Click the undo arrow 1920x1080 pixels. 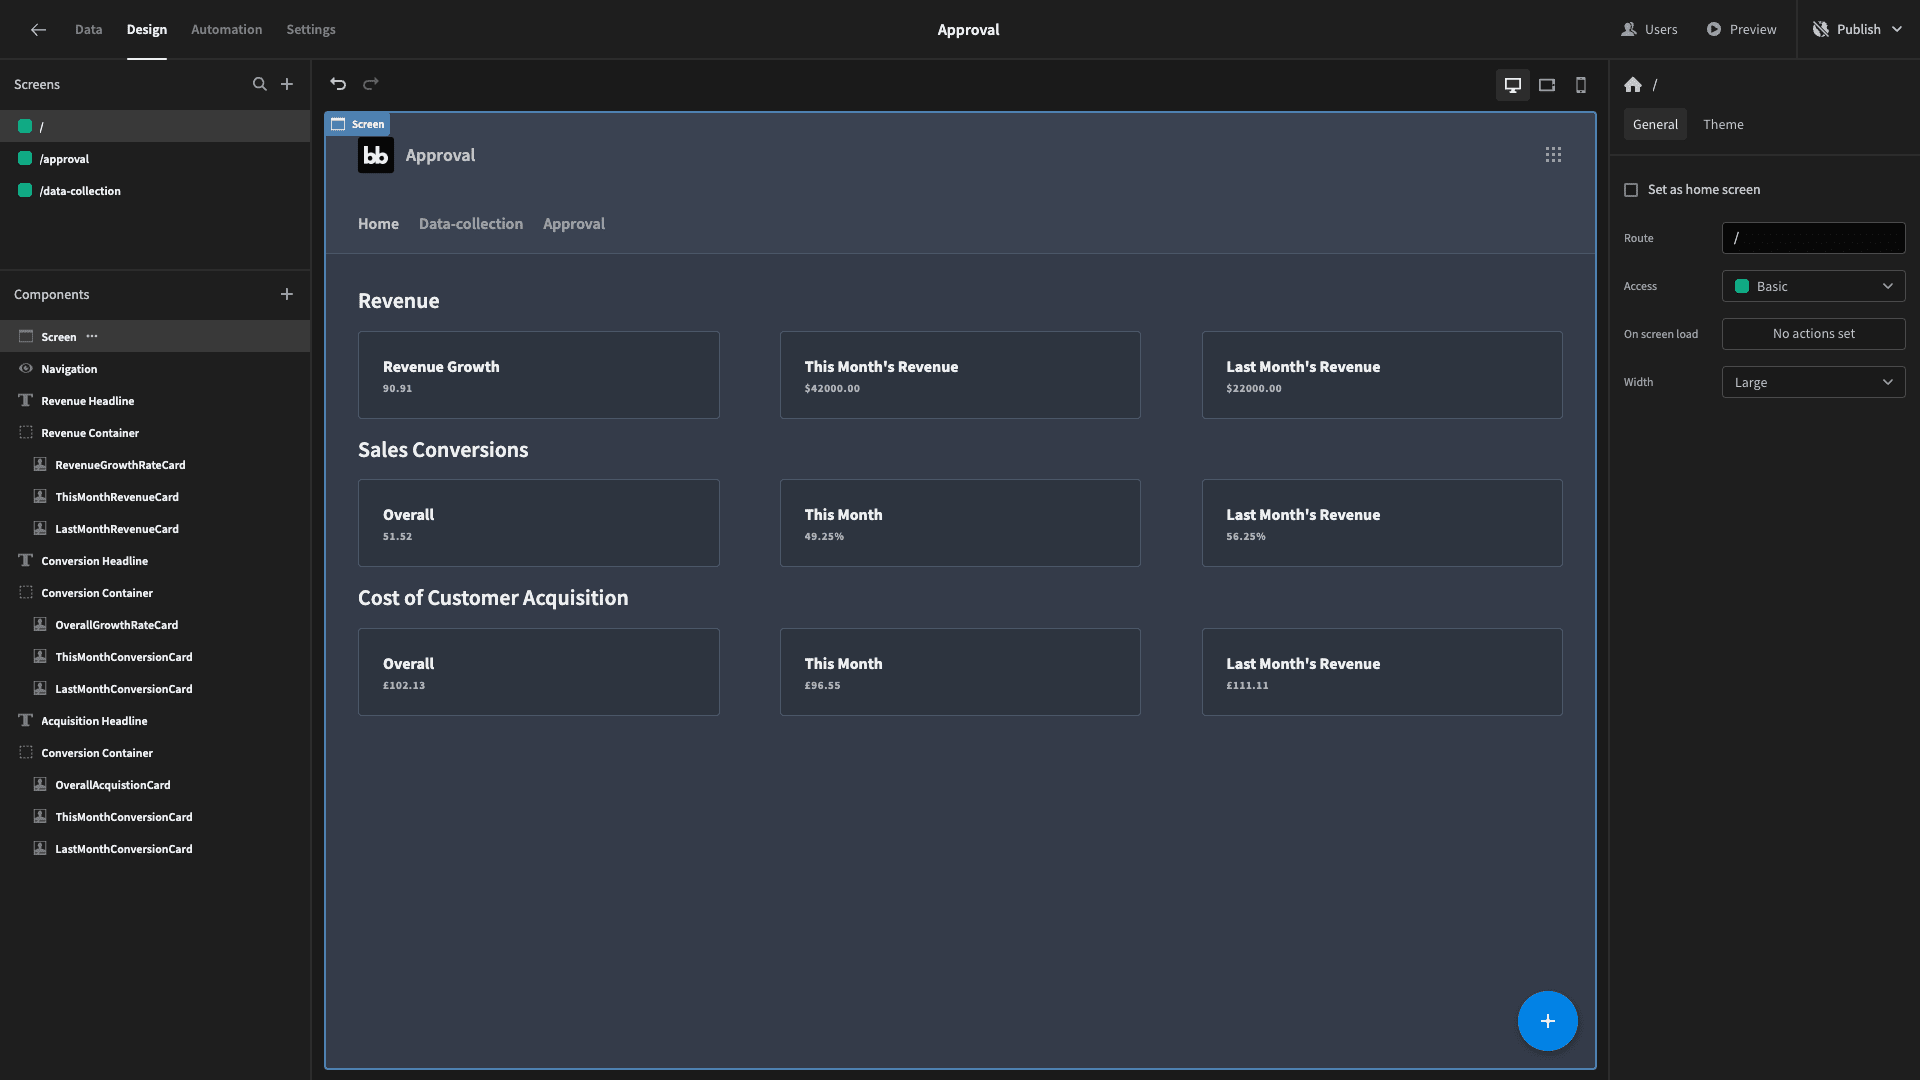coord(338,84)
